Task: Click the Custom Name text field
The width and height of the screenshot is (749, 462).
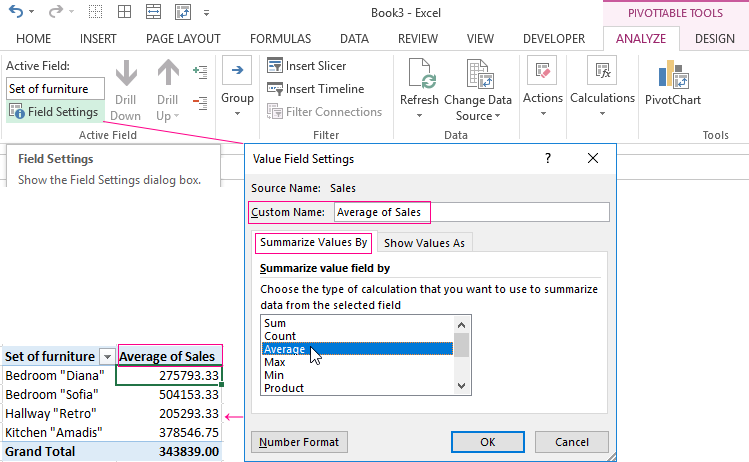Action: 470,212
